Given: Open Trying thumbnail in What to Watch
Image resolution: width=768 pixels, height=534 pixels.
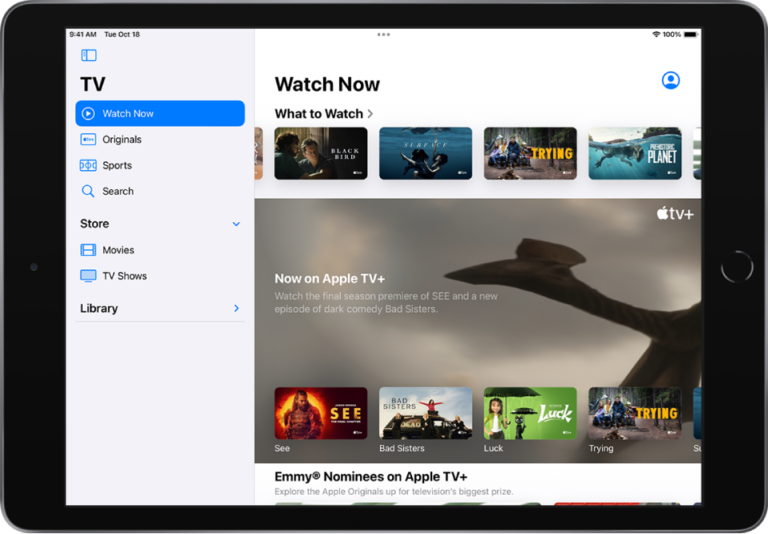Looking at the screenshot, I should click(530, 153).
